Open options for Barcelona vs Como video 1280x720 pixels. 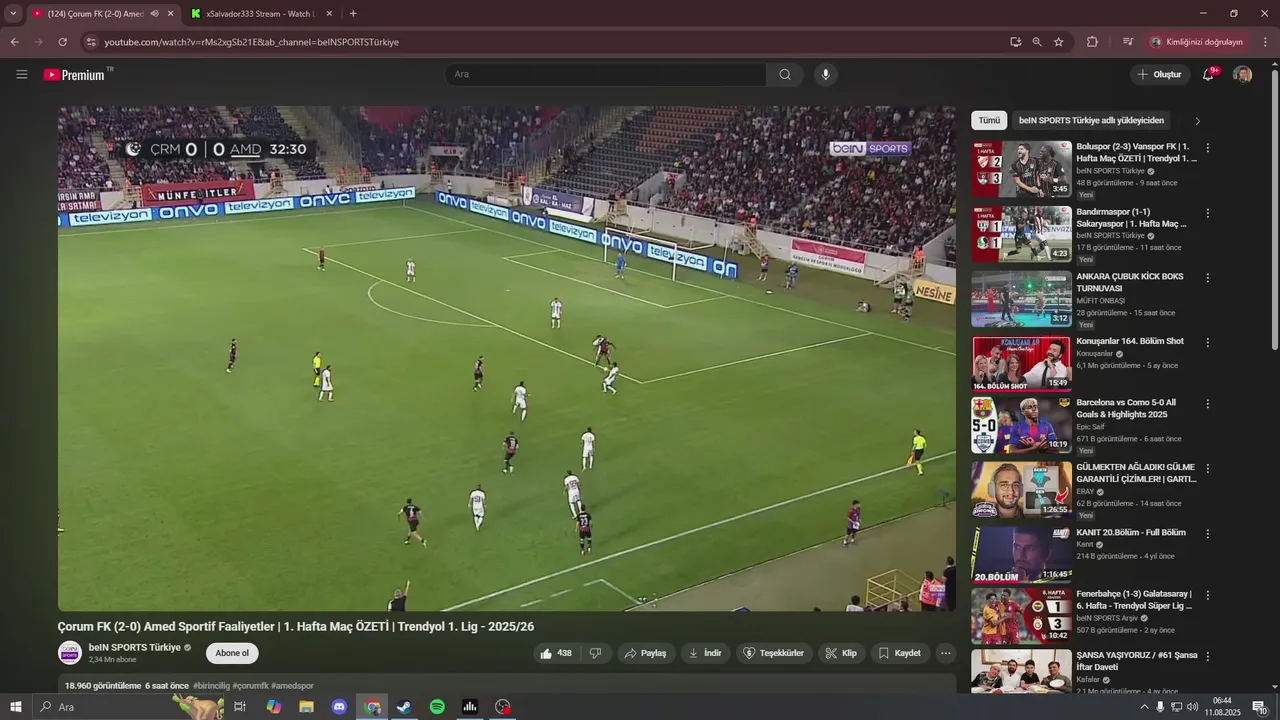tap(1207, 404)
